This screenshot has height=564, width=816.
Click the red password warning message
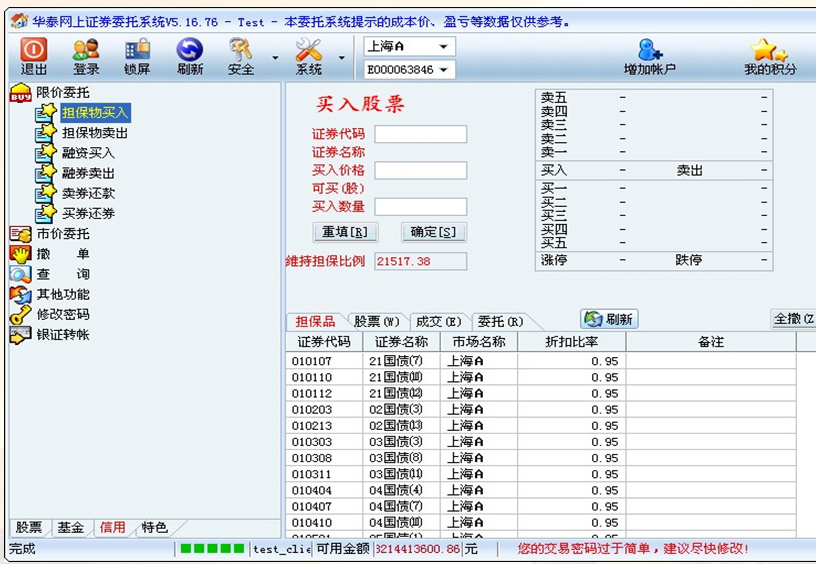633,548
